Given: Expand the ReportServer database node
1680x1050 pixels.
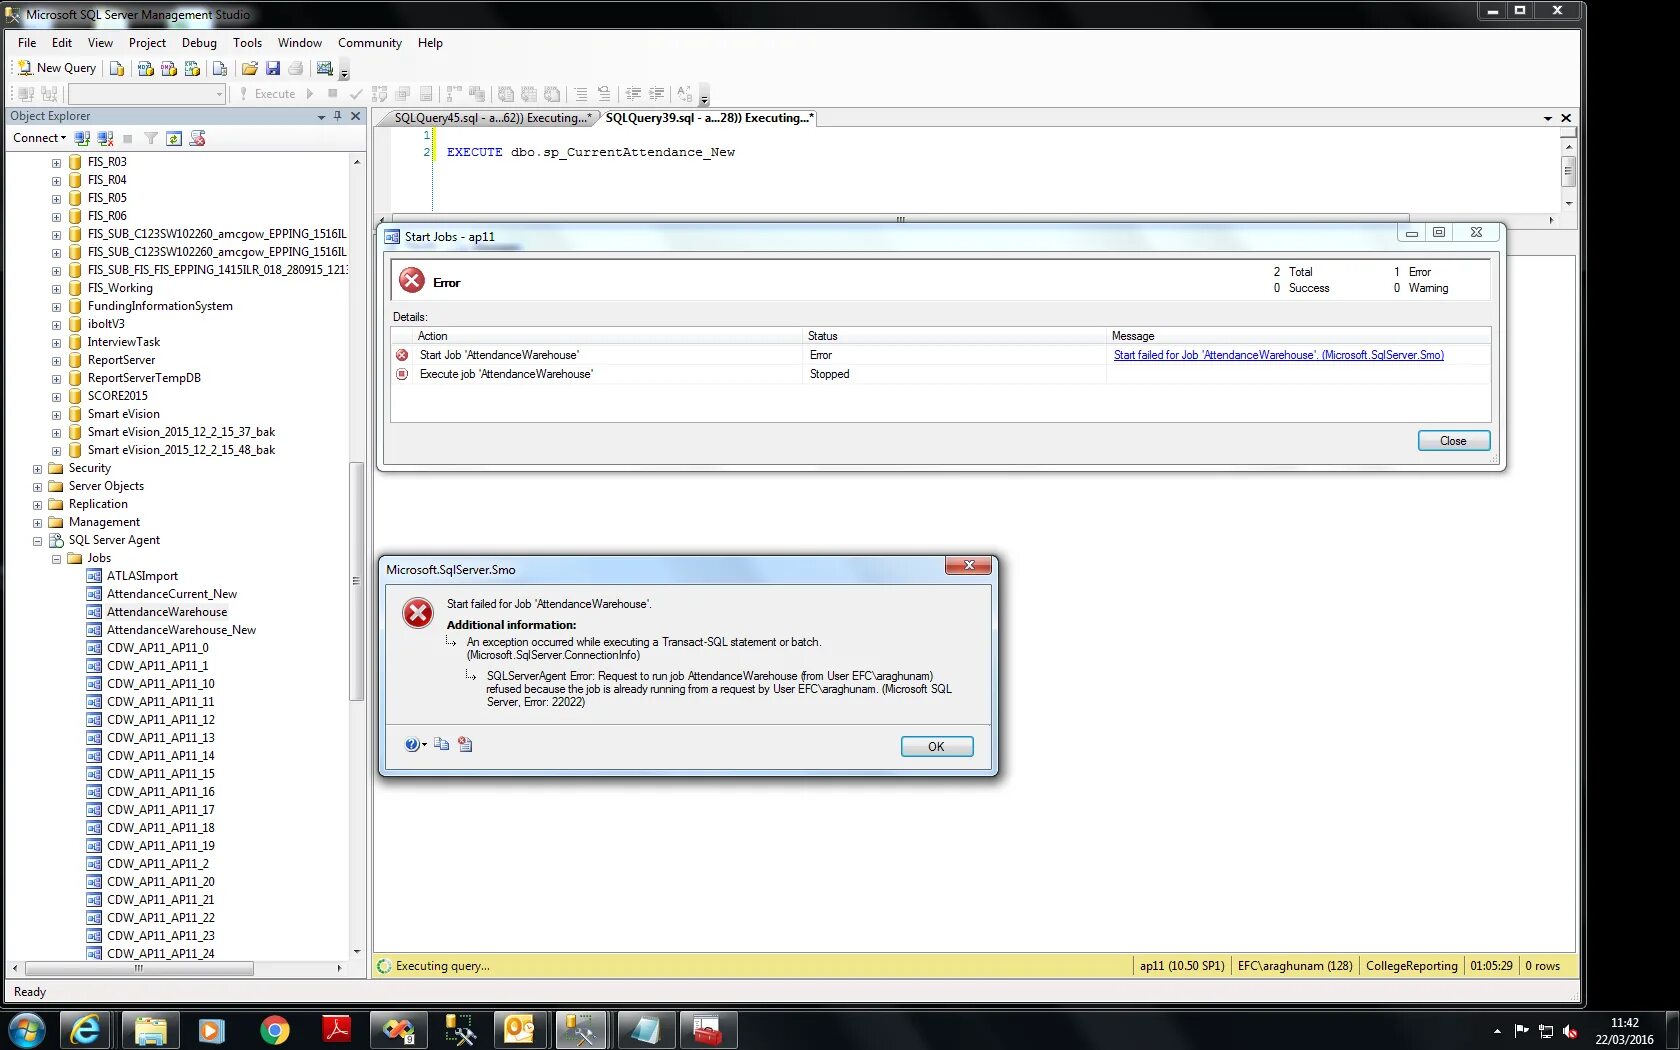Looking at the screenshot, I should pyautogui.click(x=56, y=360).
